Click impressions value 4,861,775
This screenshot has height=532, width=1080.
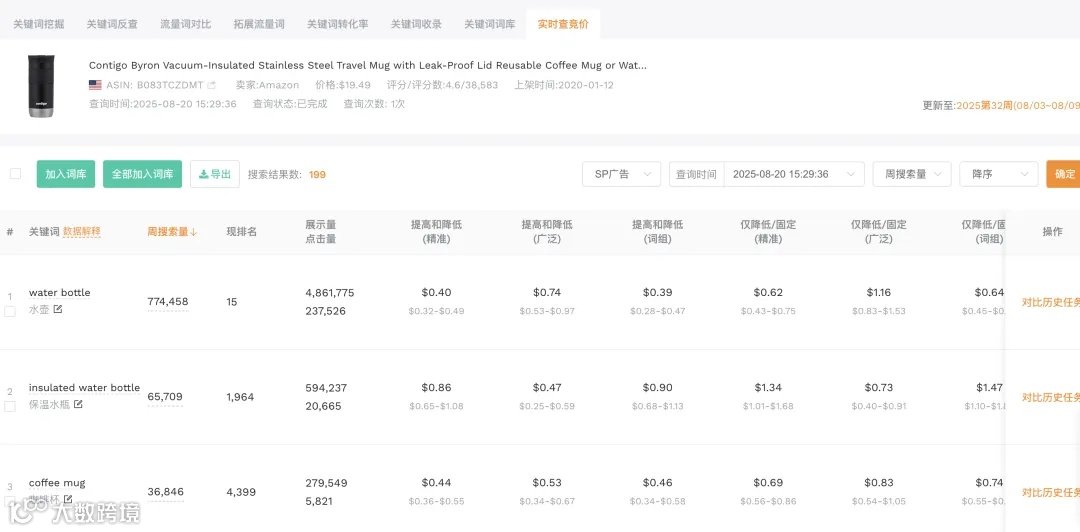(330, 293)
